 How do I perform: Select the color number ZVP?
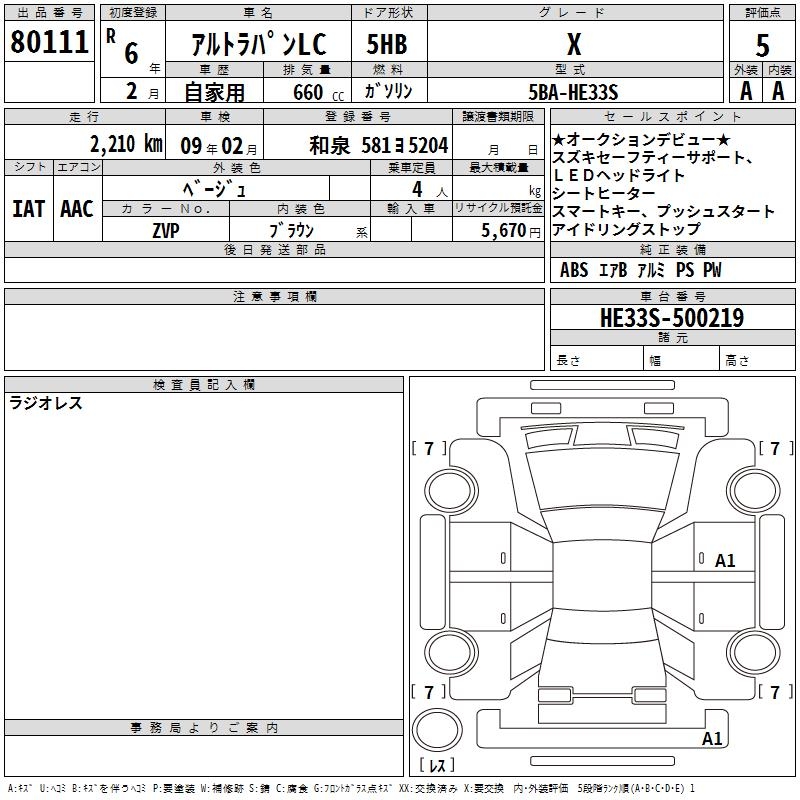(x=166, y=229)
